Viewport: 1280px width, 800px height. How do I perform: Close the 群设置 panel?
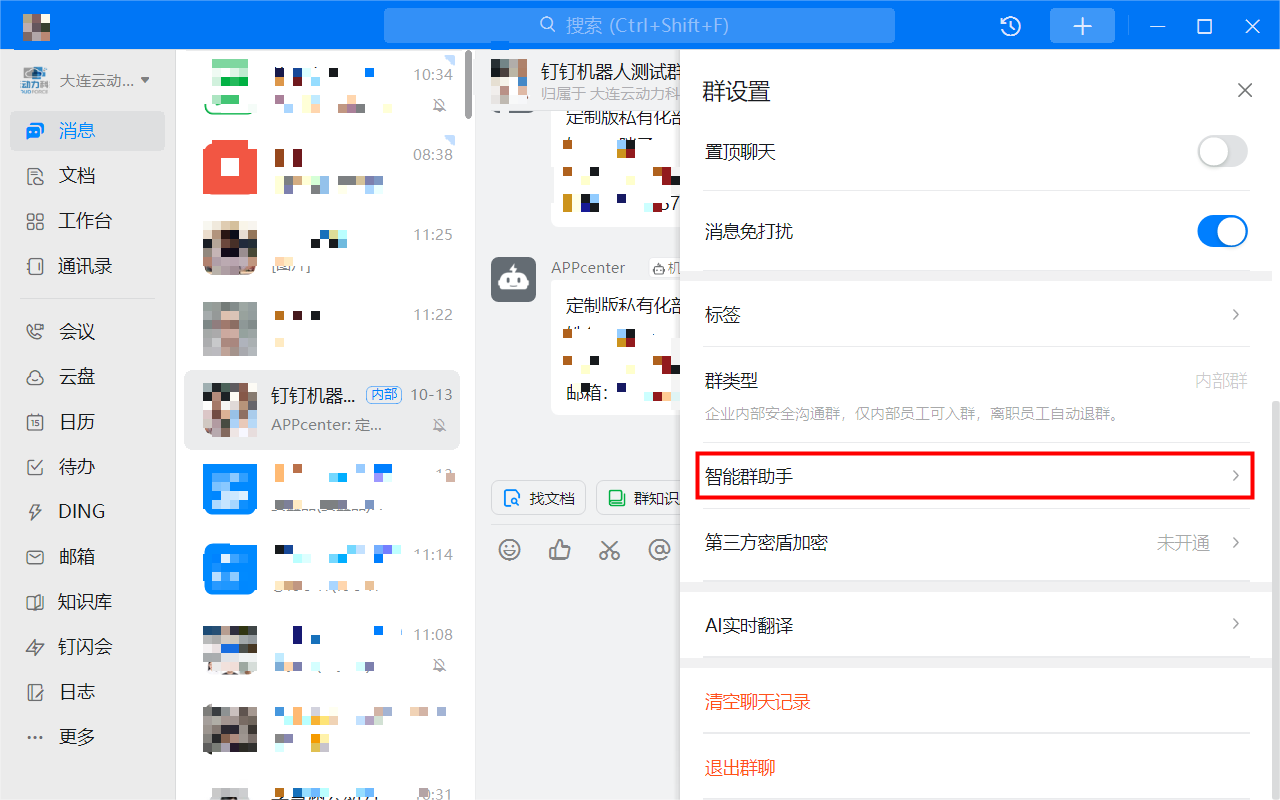click(x=1245, y=91)
